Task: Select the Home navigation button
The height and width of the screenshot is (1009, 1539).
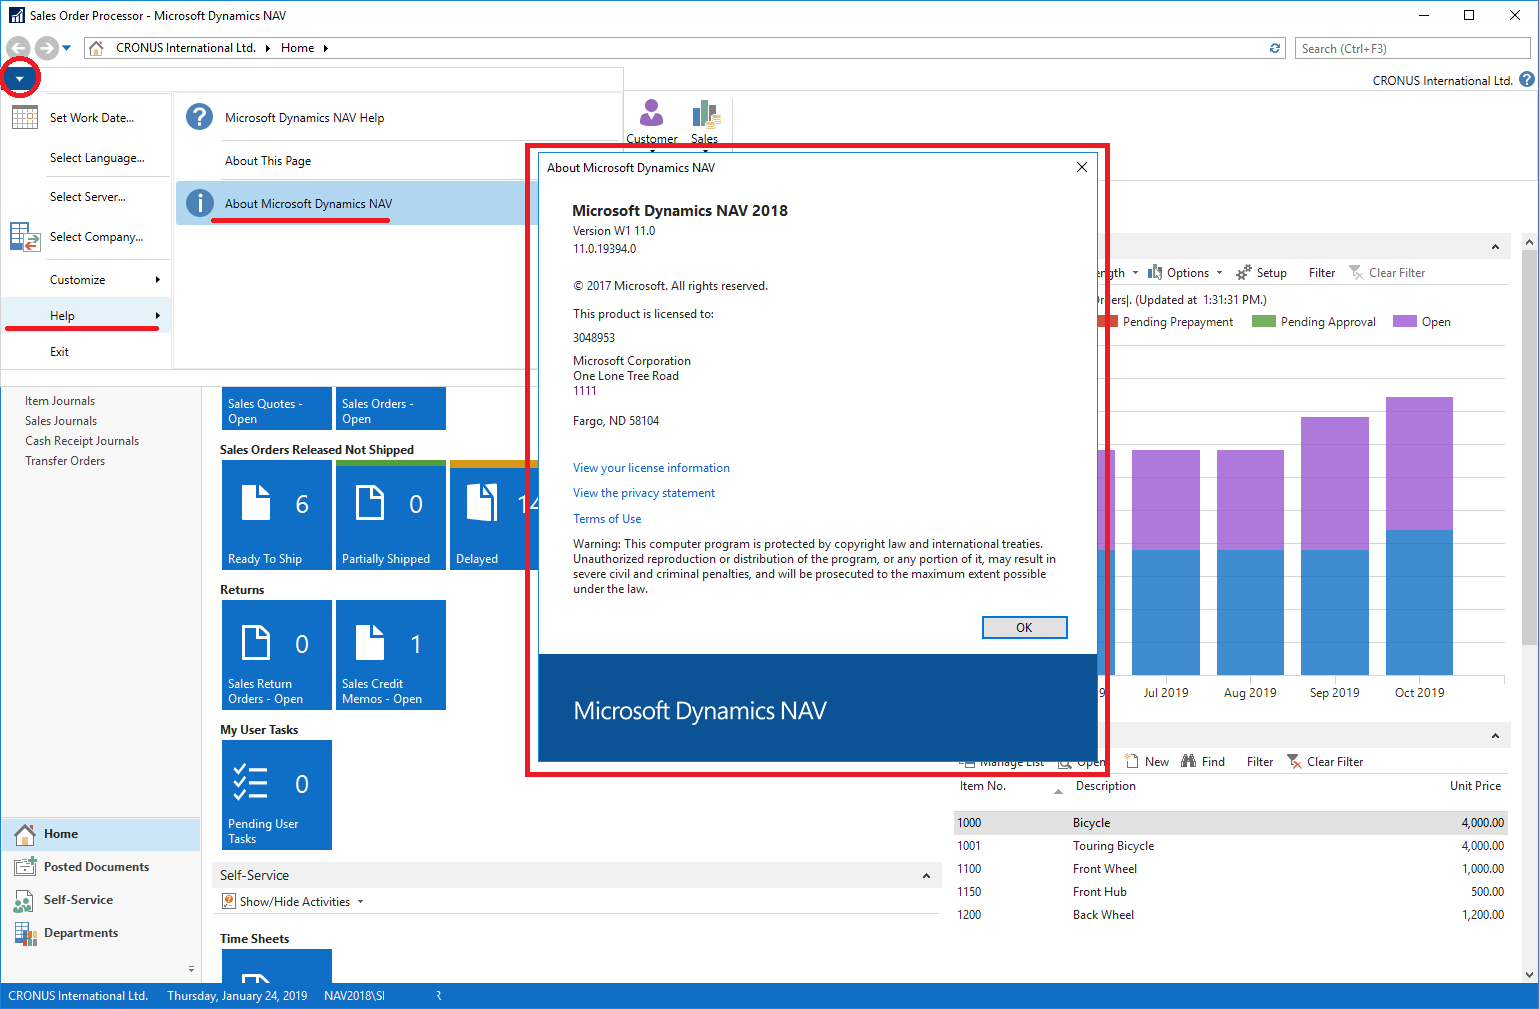Action: [x=101, y=834]
